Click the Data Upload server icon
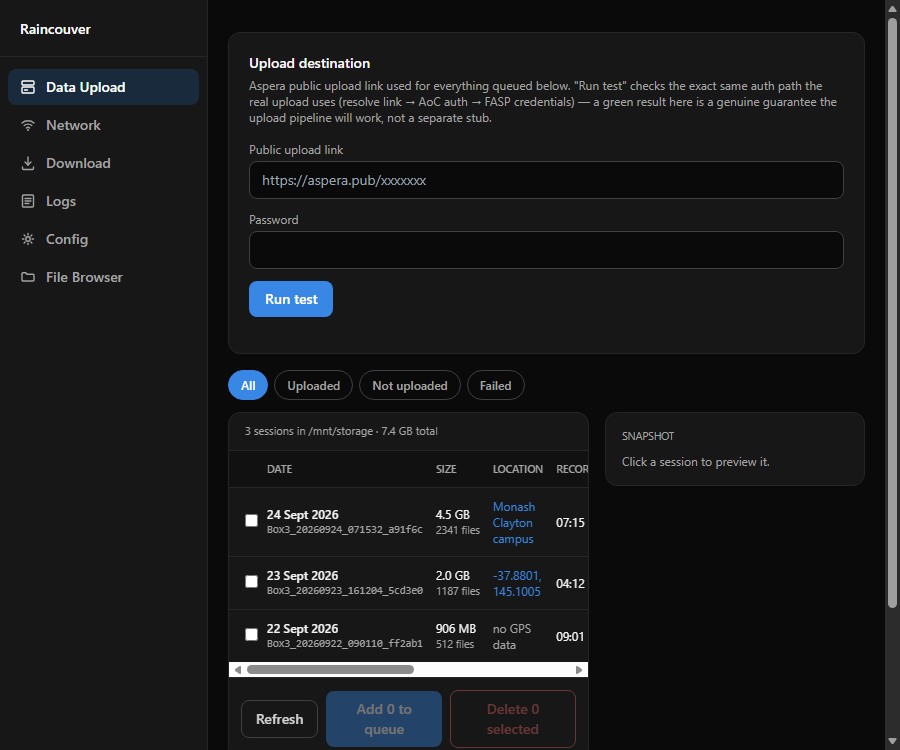Viewport: 900px width, 750px height. [x=28, y=87]
